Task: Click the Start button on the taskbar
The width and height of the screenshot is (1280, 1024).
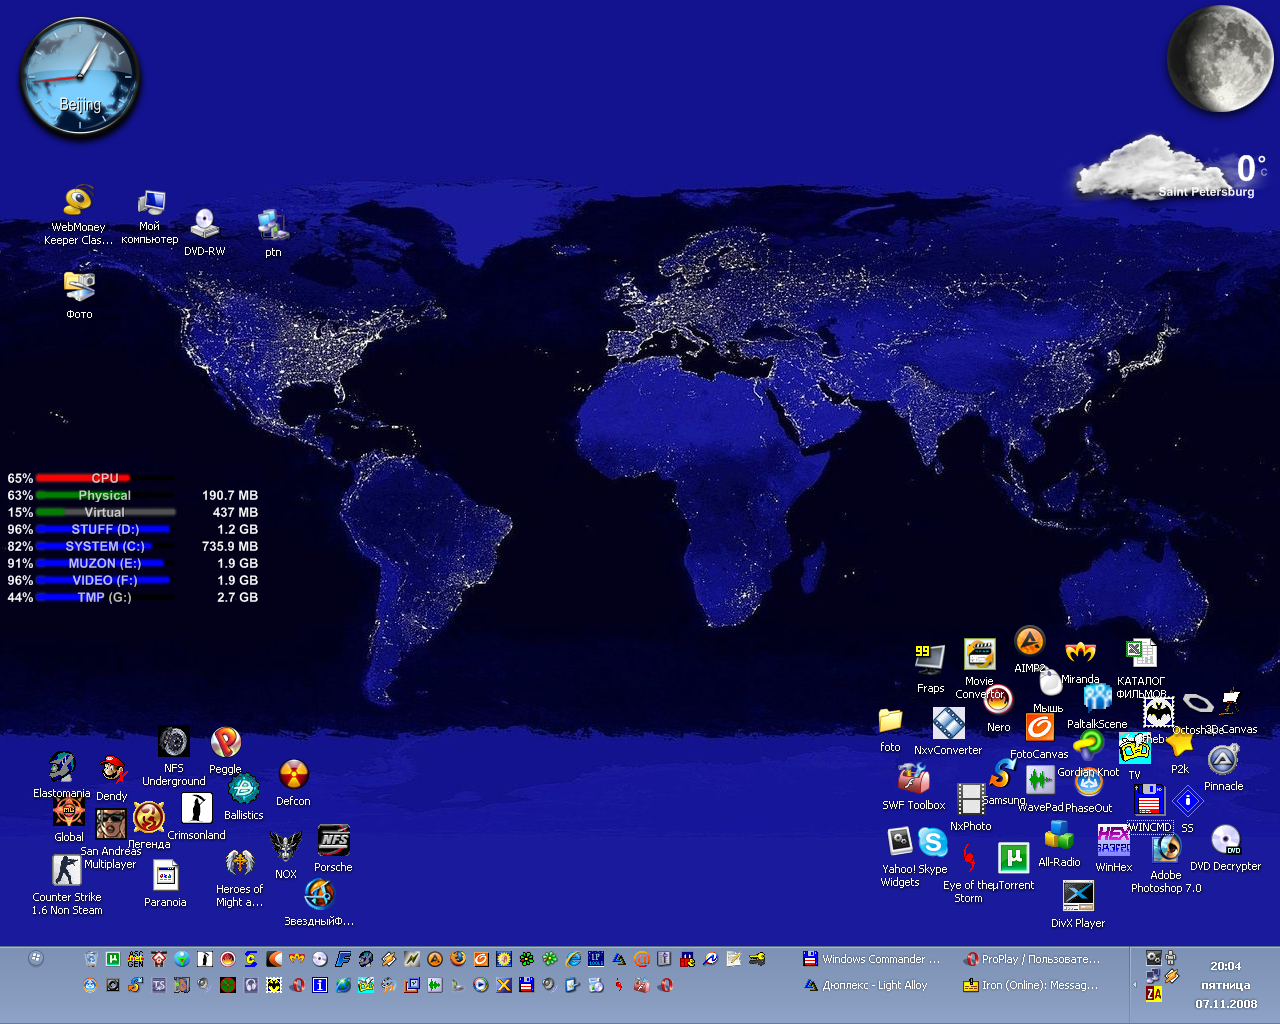Action: point(36,959)
